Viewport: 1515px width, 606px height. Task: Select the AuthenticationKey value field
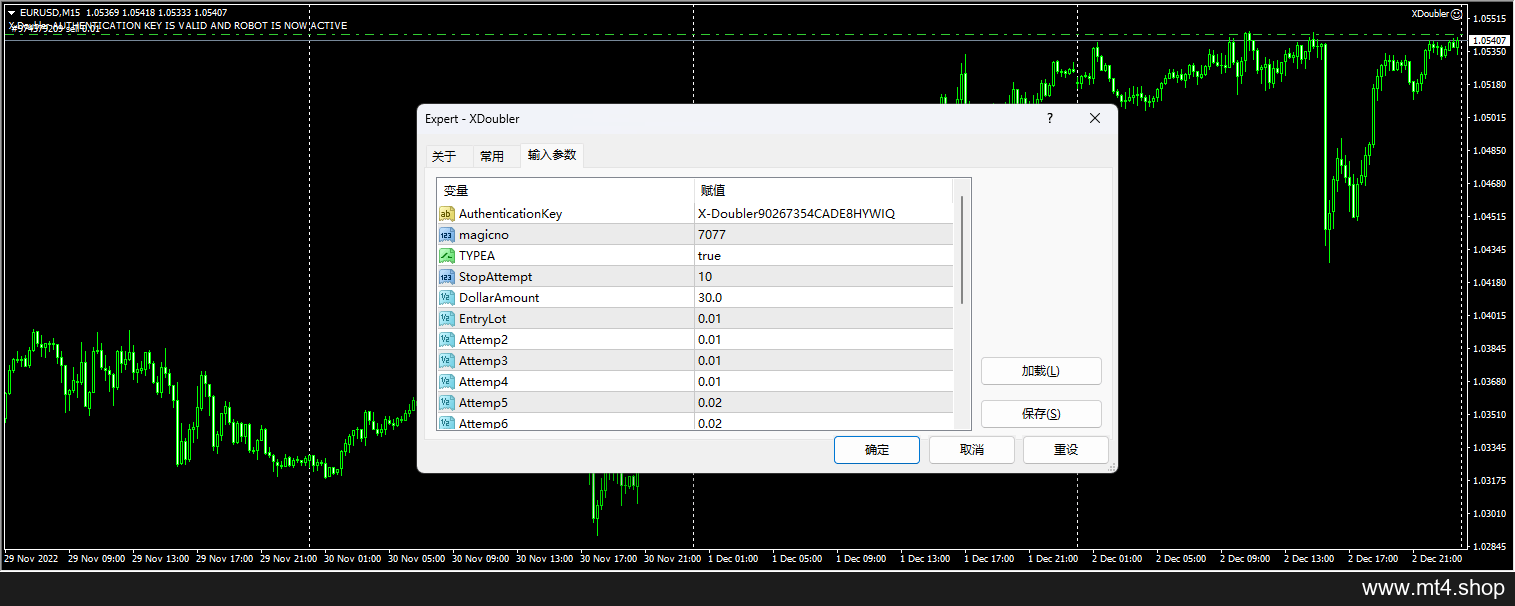click(824, 214)
